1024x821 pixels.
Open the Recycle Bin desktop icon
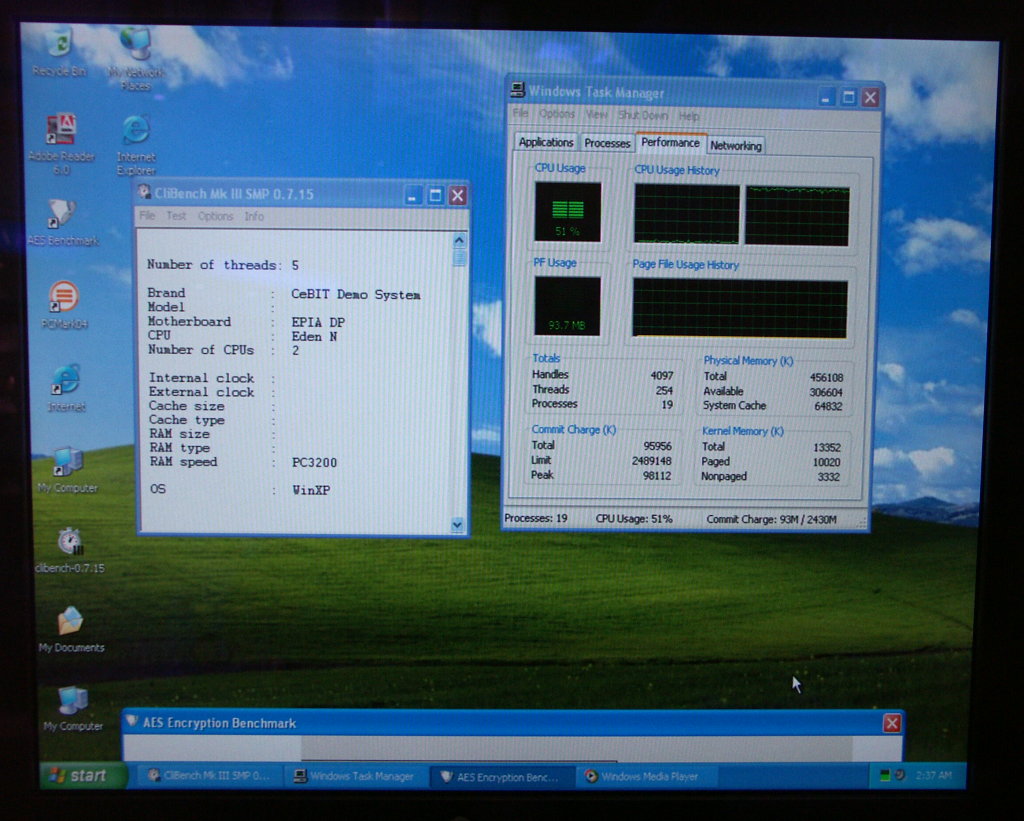(x=59, y=52)
